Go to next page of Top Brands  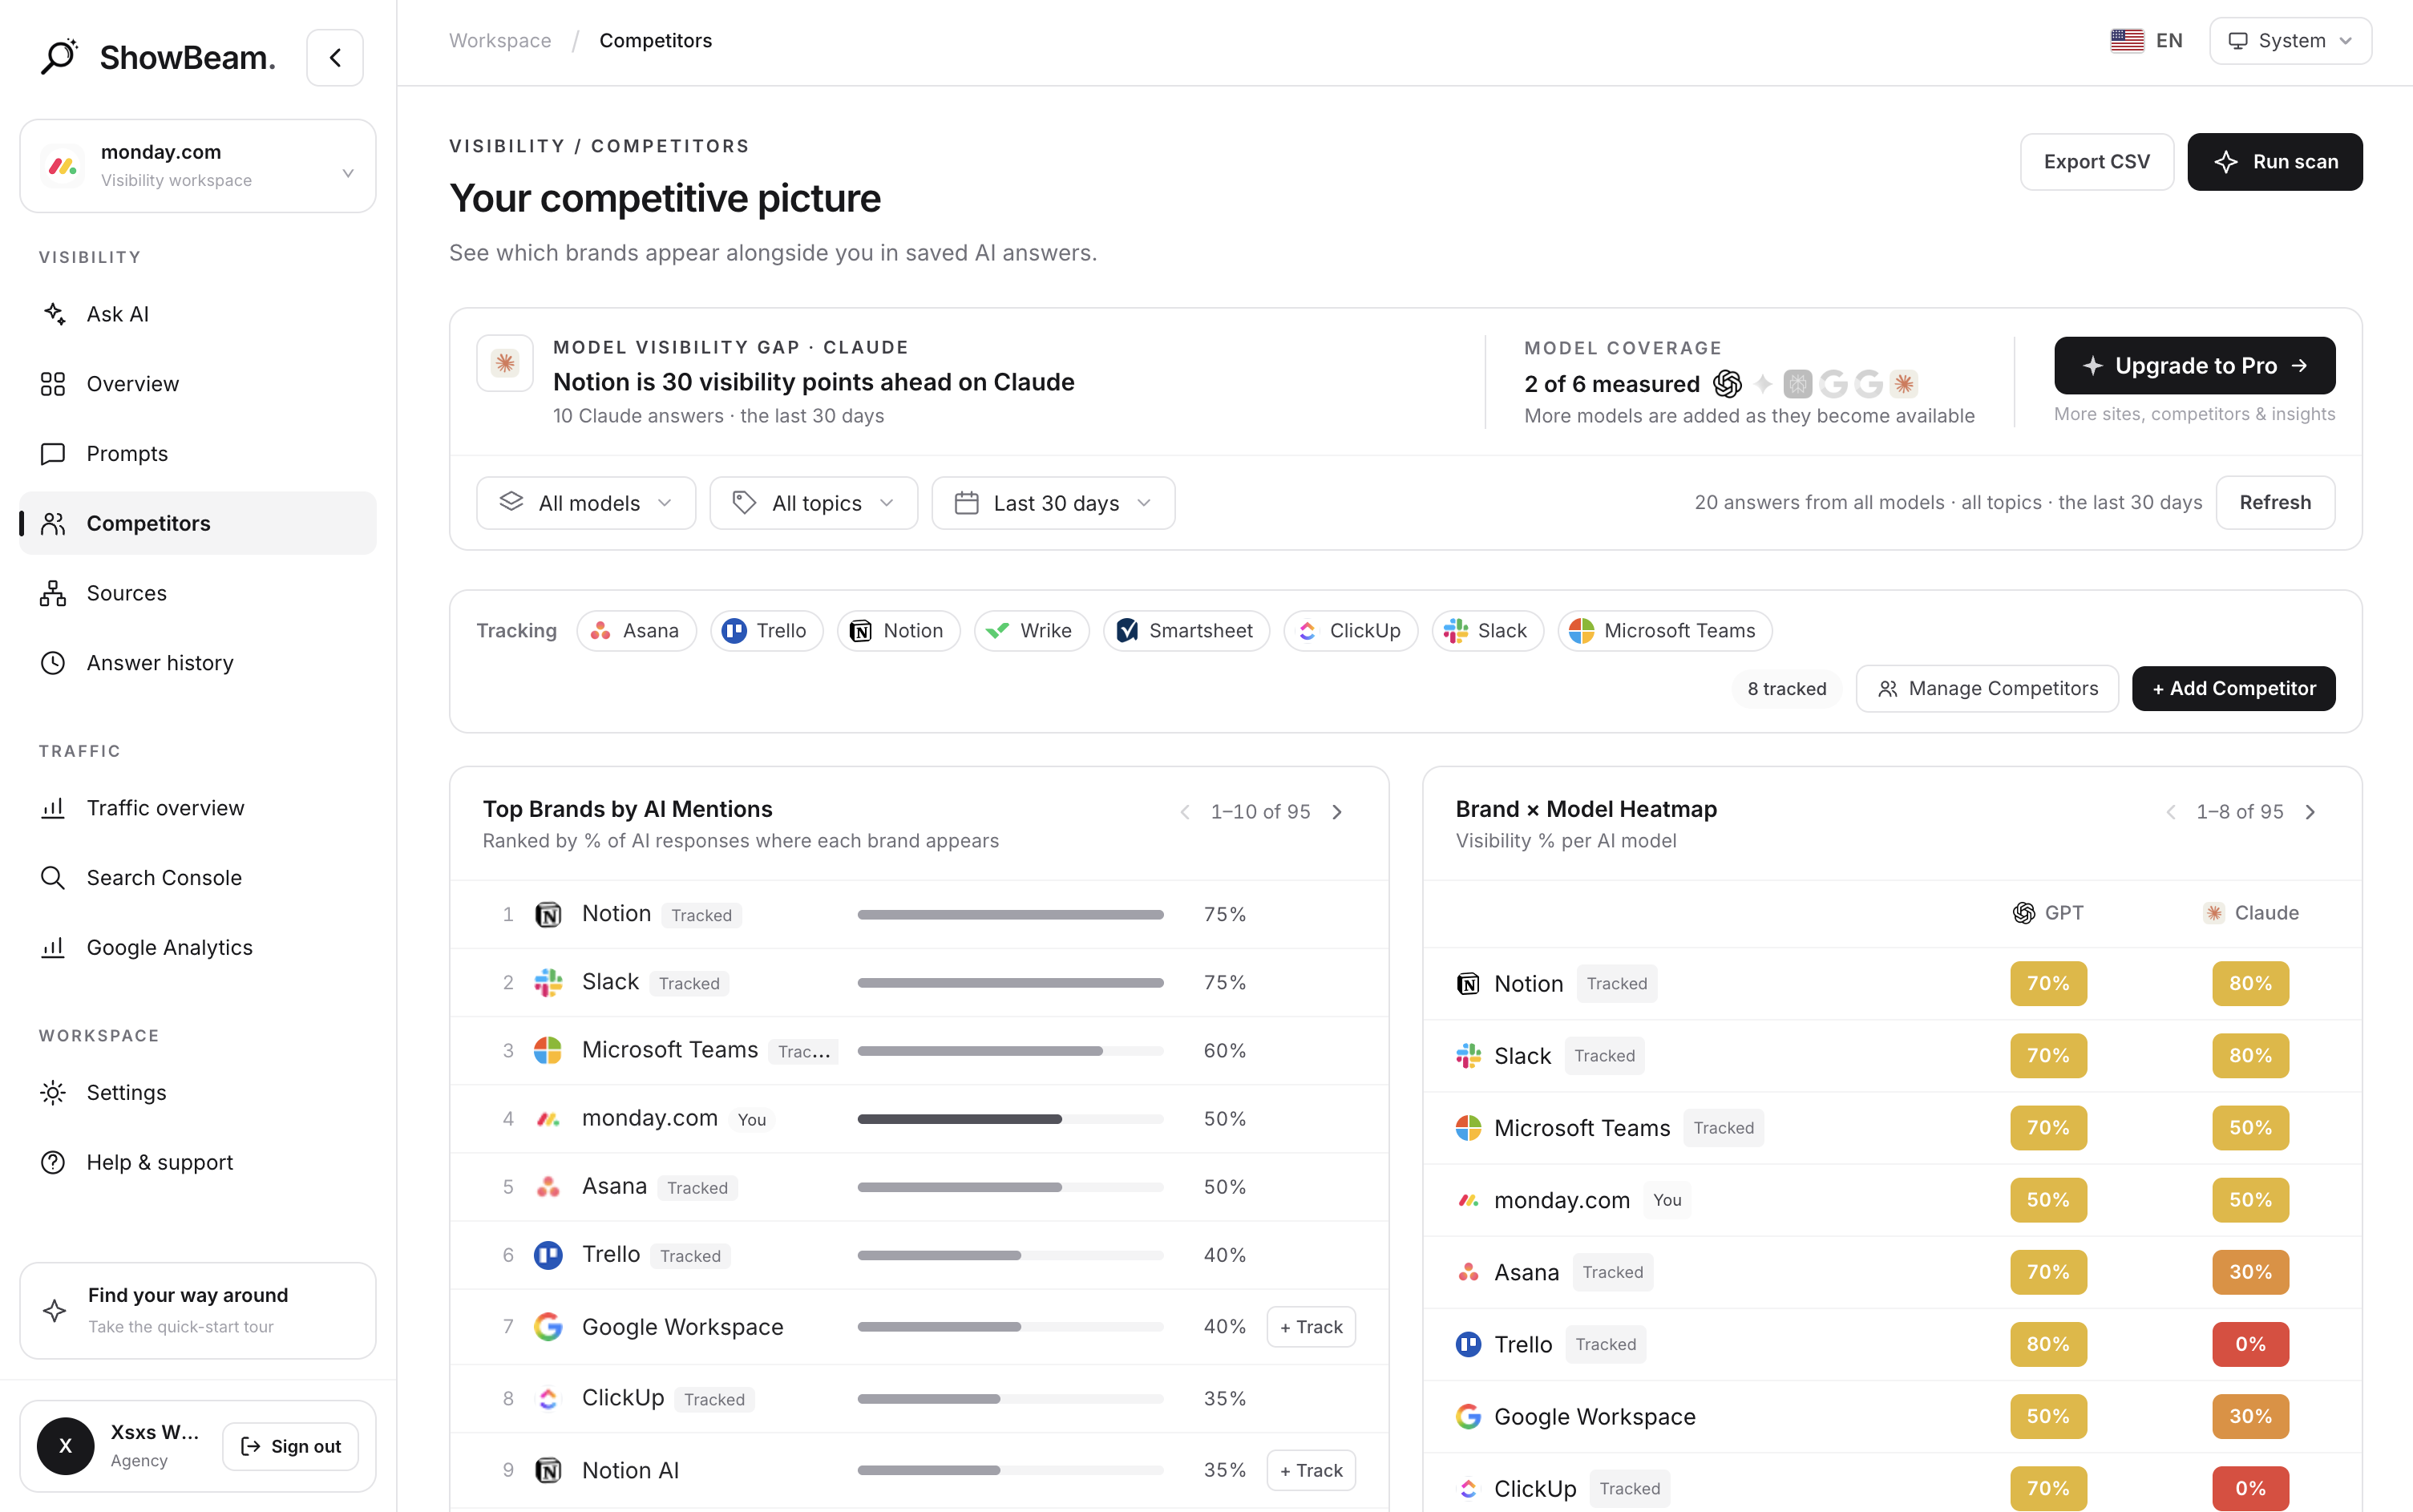(1337, 812)
